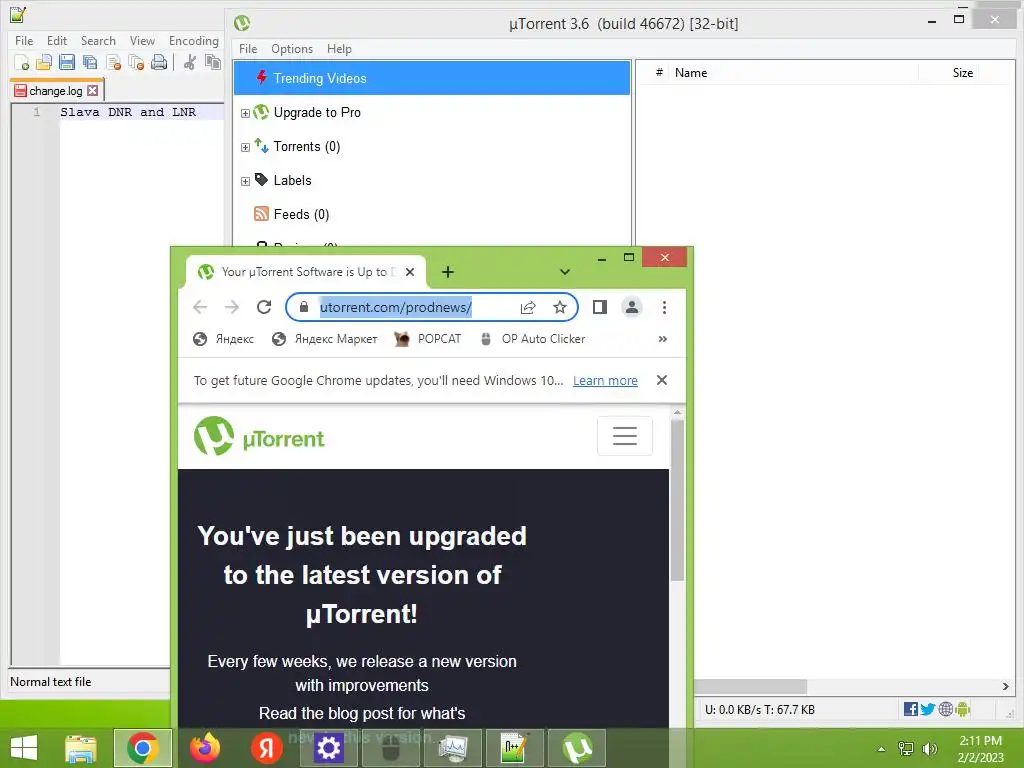Click the Twitter icon in µTorrent status bar

pyautogui.click(x=927, y=709)
